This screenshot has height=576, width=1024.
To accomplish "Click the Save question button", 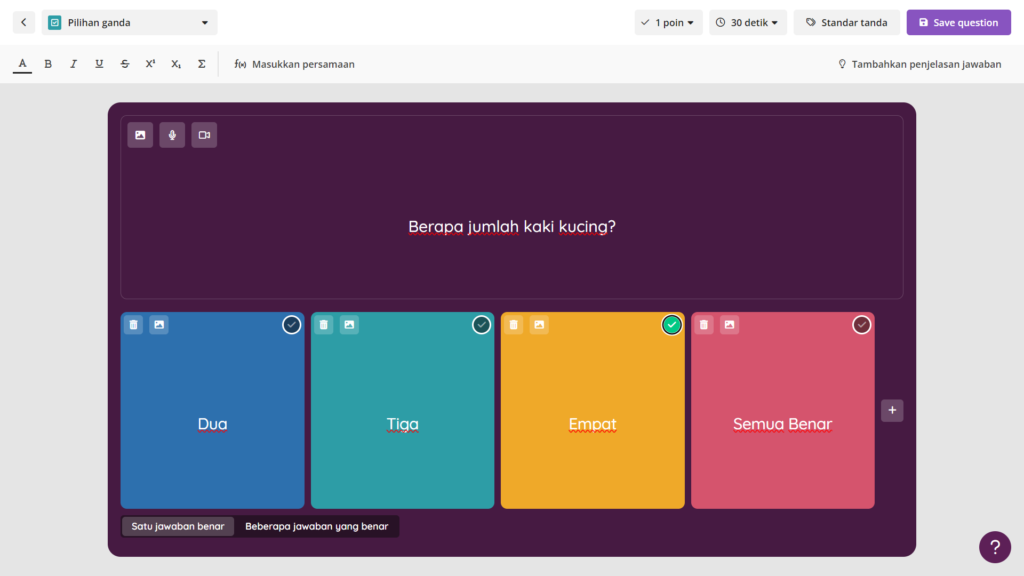I will [958, 22].
